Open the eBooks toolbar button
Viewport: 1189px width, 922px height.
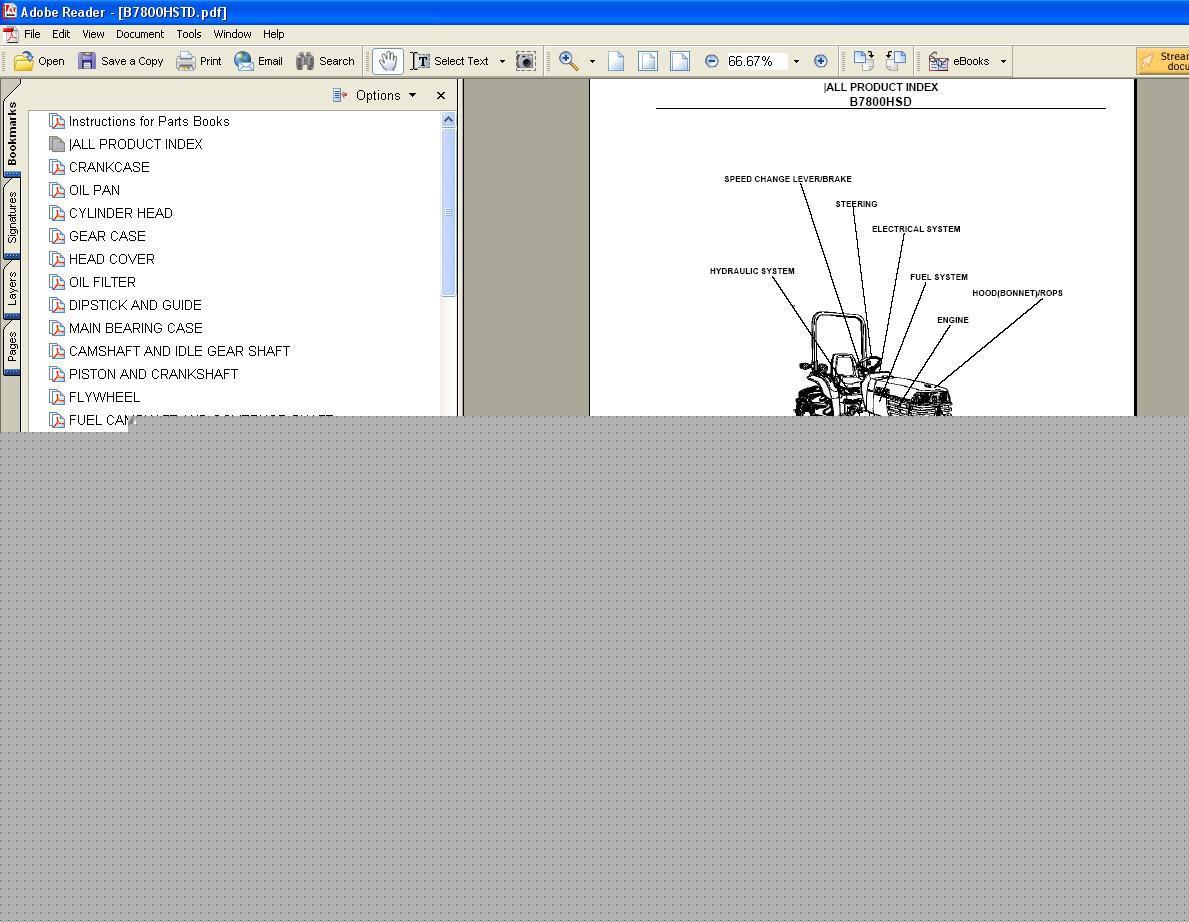click(x=959, y=61)
